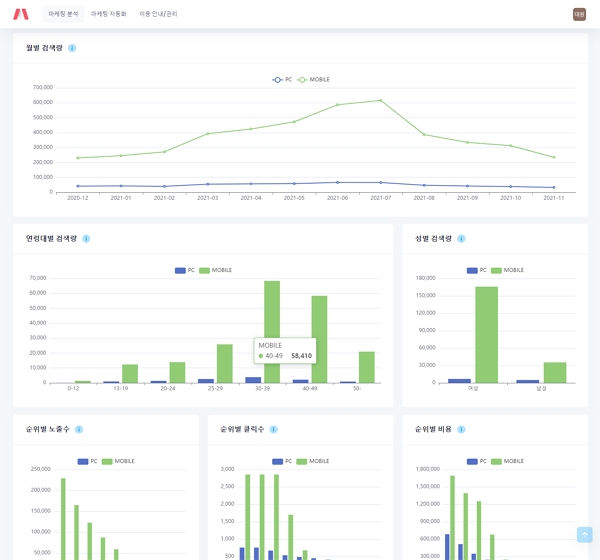Click the 30-39 MOBILE bar in age chart
The height and width of the screenshot is (560, 600).
(272, 331)
